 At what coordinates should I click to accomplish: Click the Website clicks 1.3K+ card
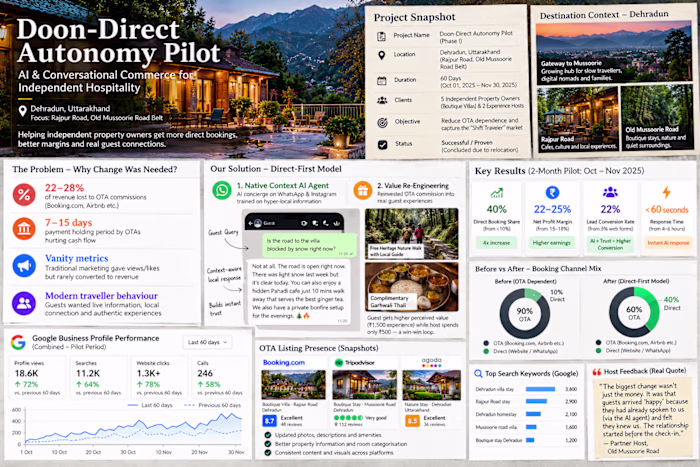coord(159,377)
